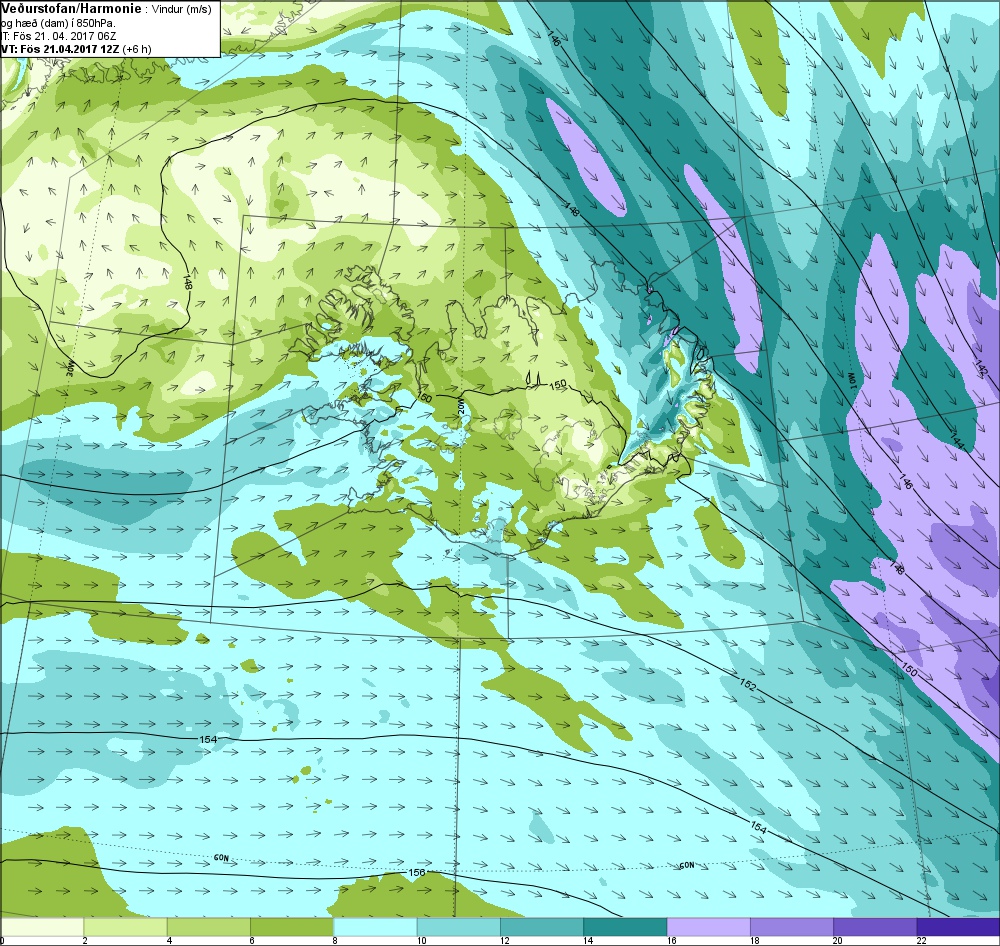This screenshot has height=946, width=1000.
Task: Select the pale cyan 8–10 m/s legend swatch
Action: pos(375,926)
